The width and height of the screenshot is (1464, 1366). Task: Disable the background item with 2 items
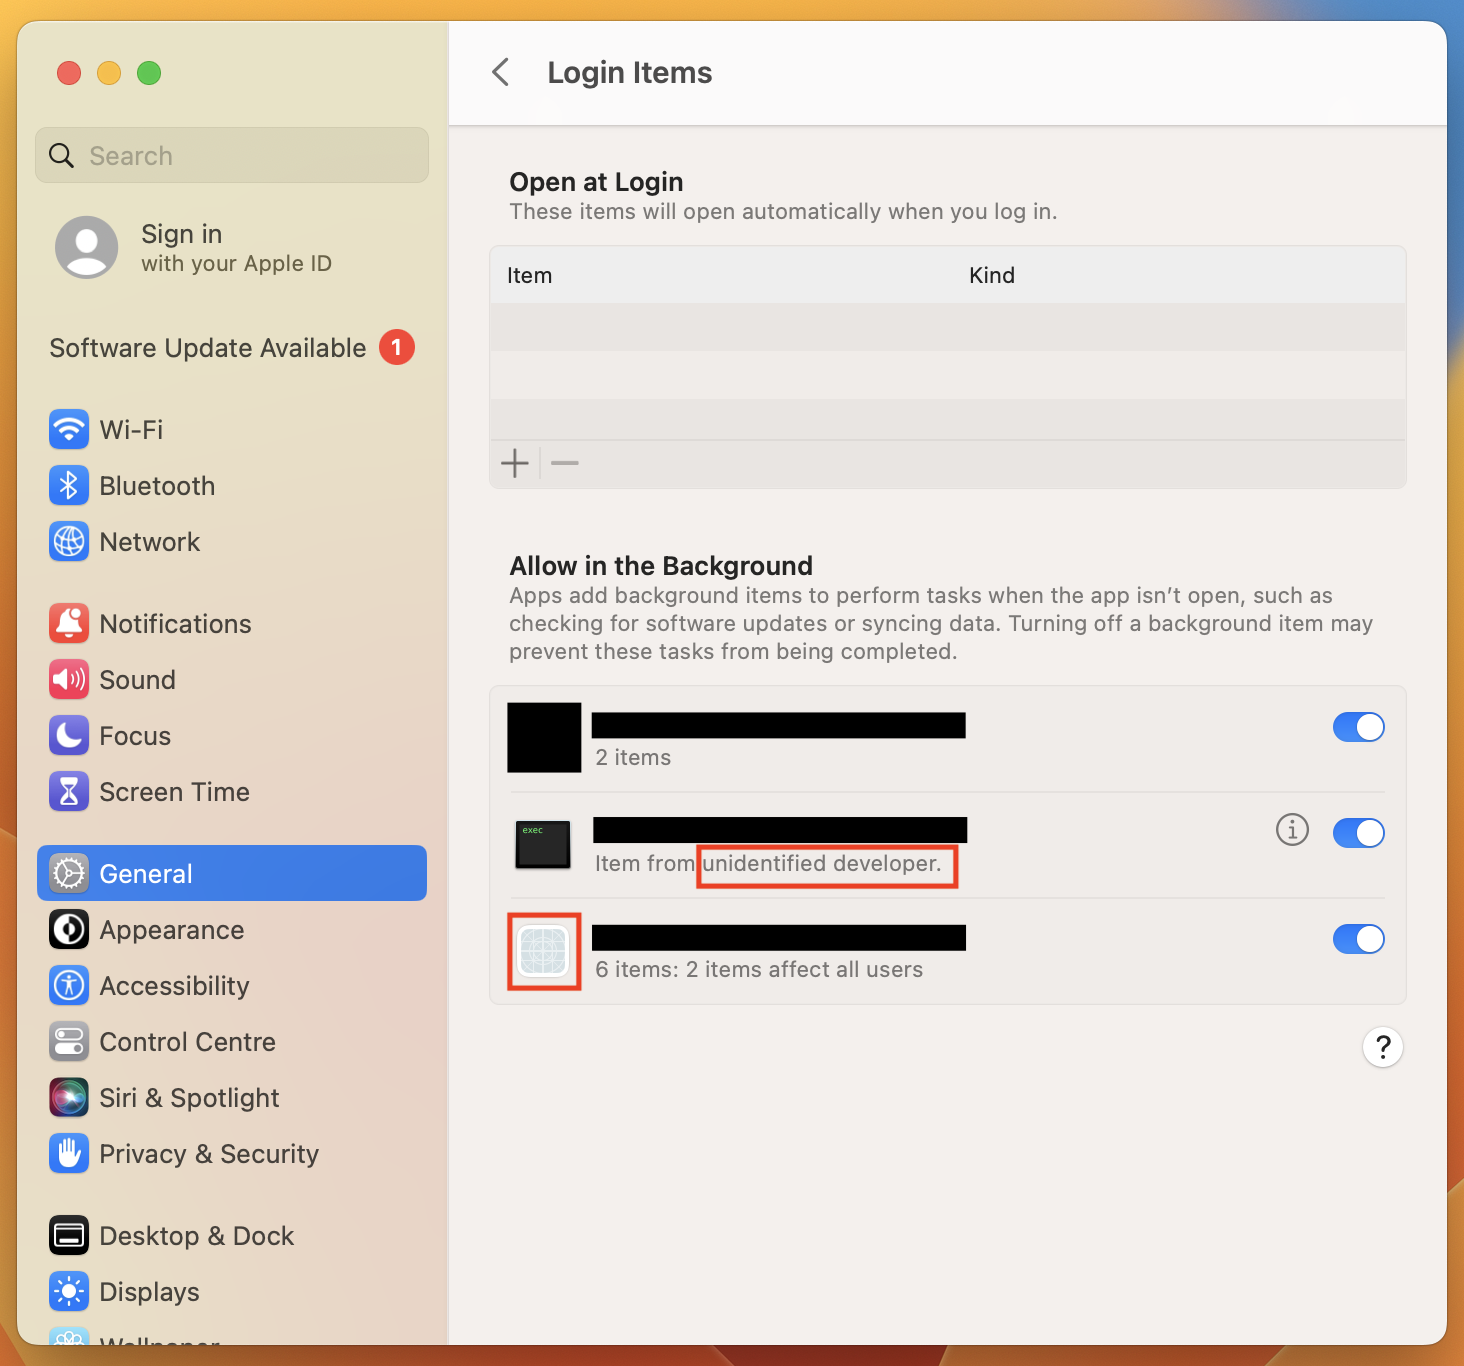(1358, 727)
